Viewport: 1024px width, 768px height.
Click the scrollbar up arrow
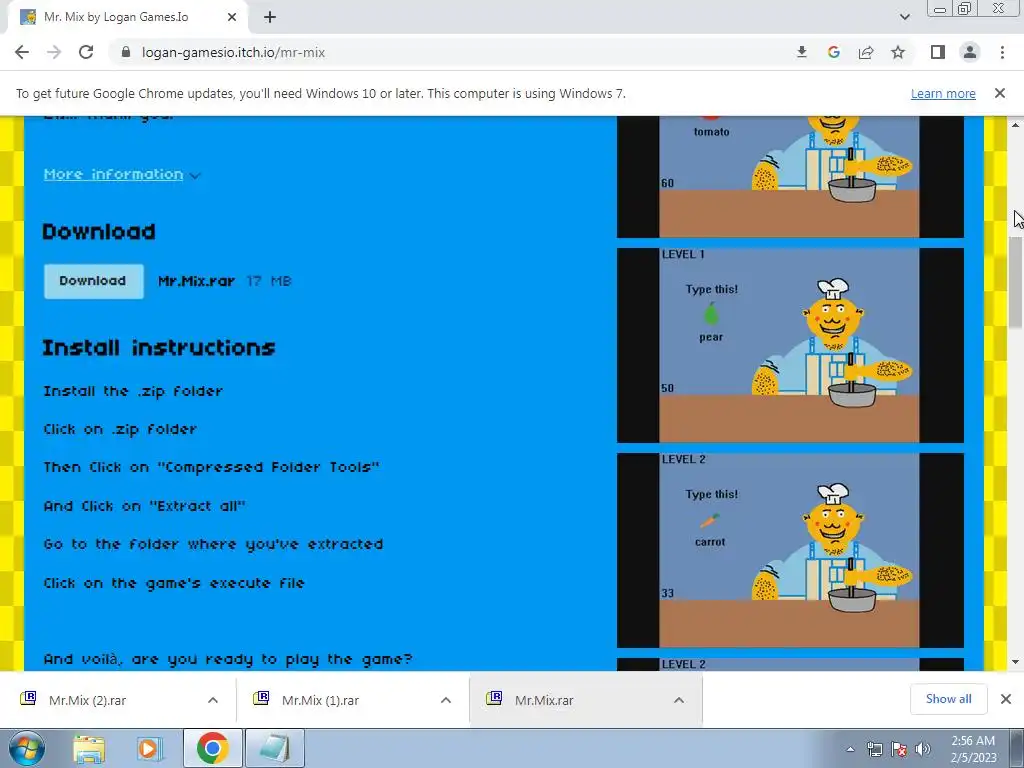click(x=1016, y=125)
